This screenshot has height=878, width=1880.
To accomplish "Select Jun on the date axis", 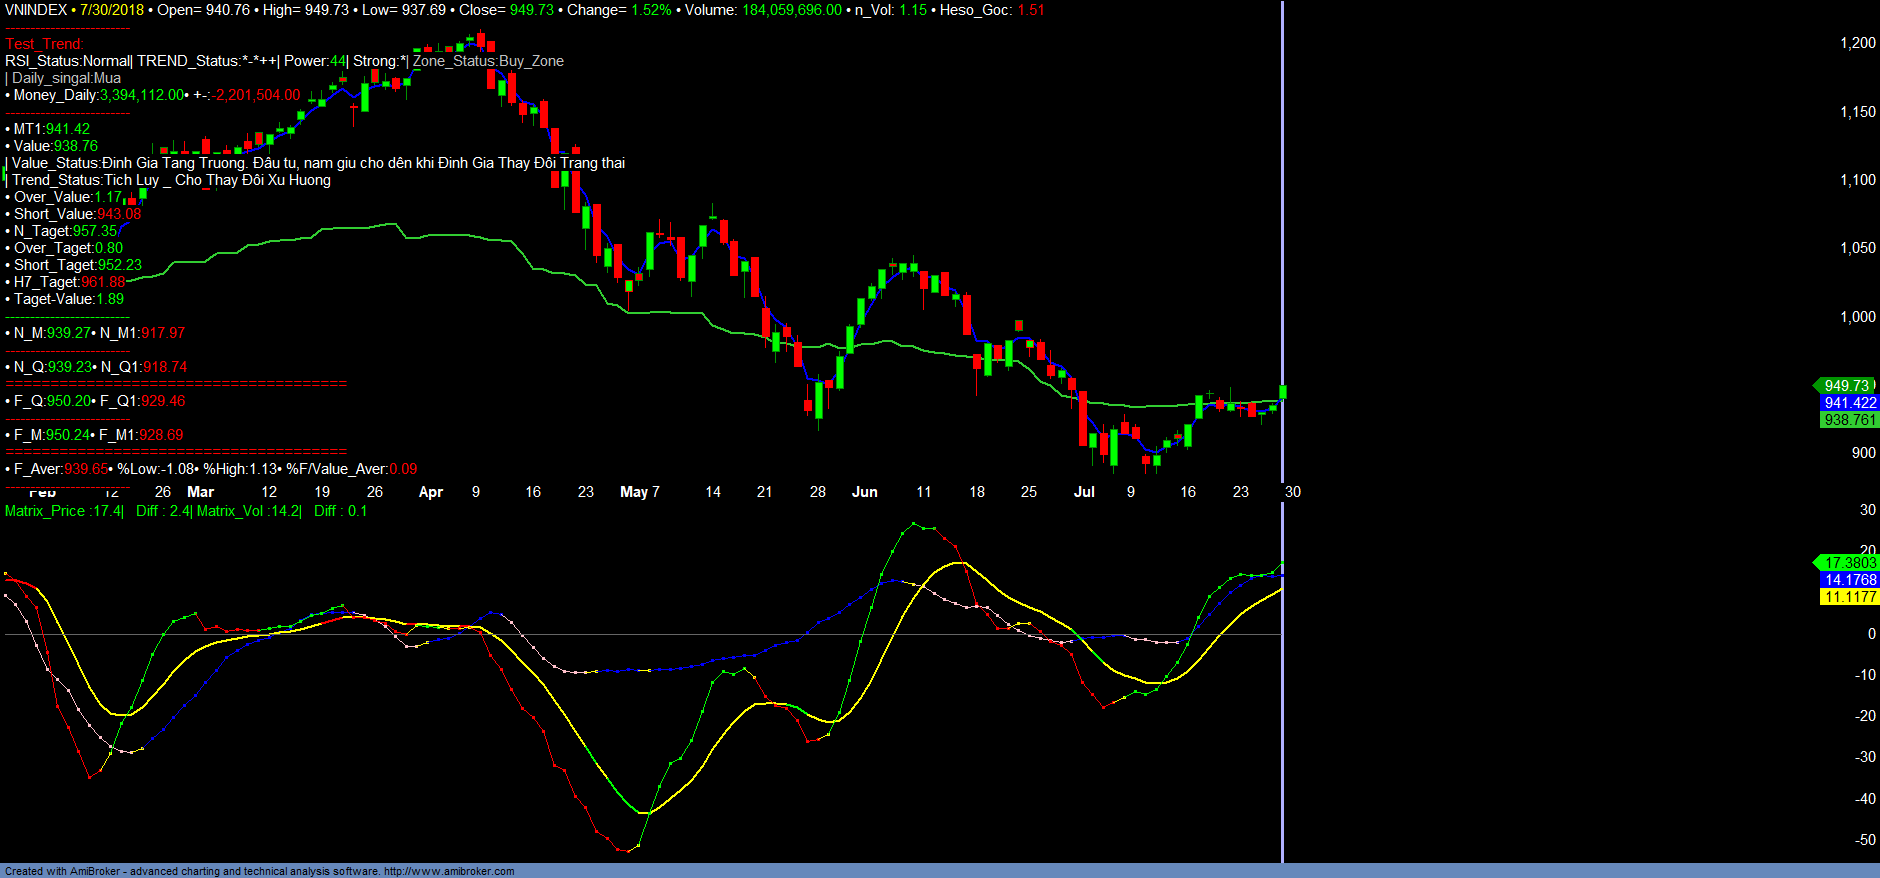I will coord(864,492).
